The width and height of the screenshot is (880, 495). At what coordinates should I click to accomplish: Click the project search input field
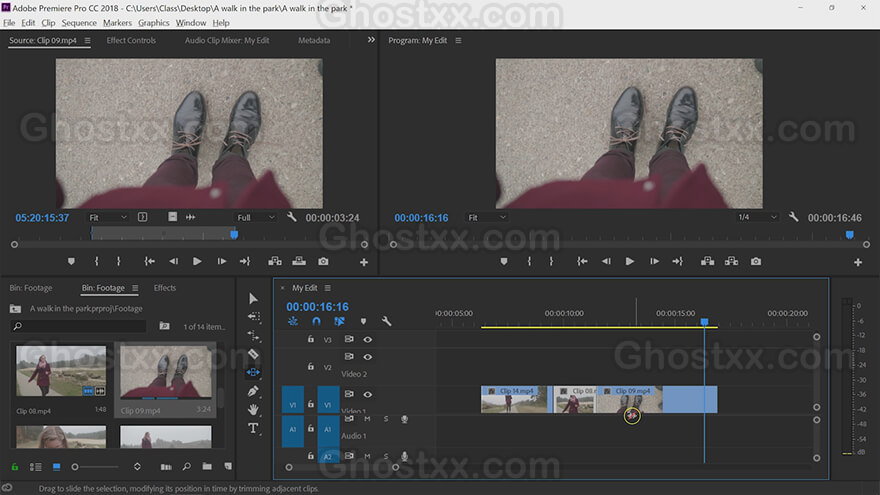click(79, 326)
